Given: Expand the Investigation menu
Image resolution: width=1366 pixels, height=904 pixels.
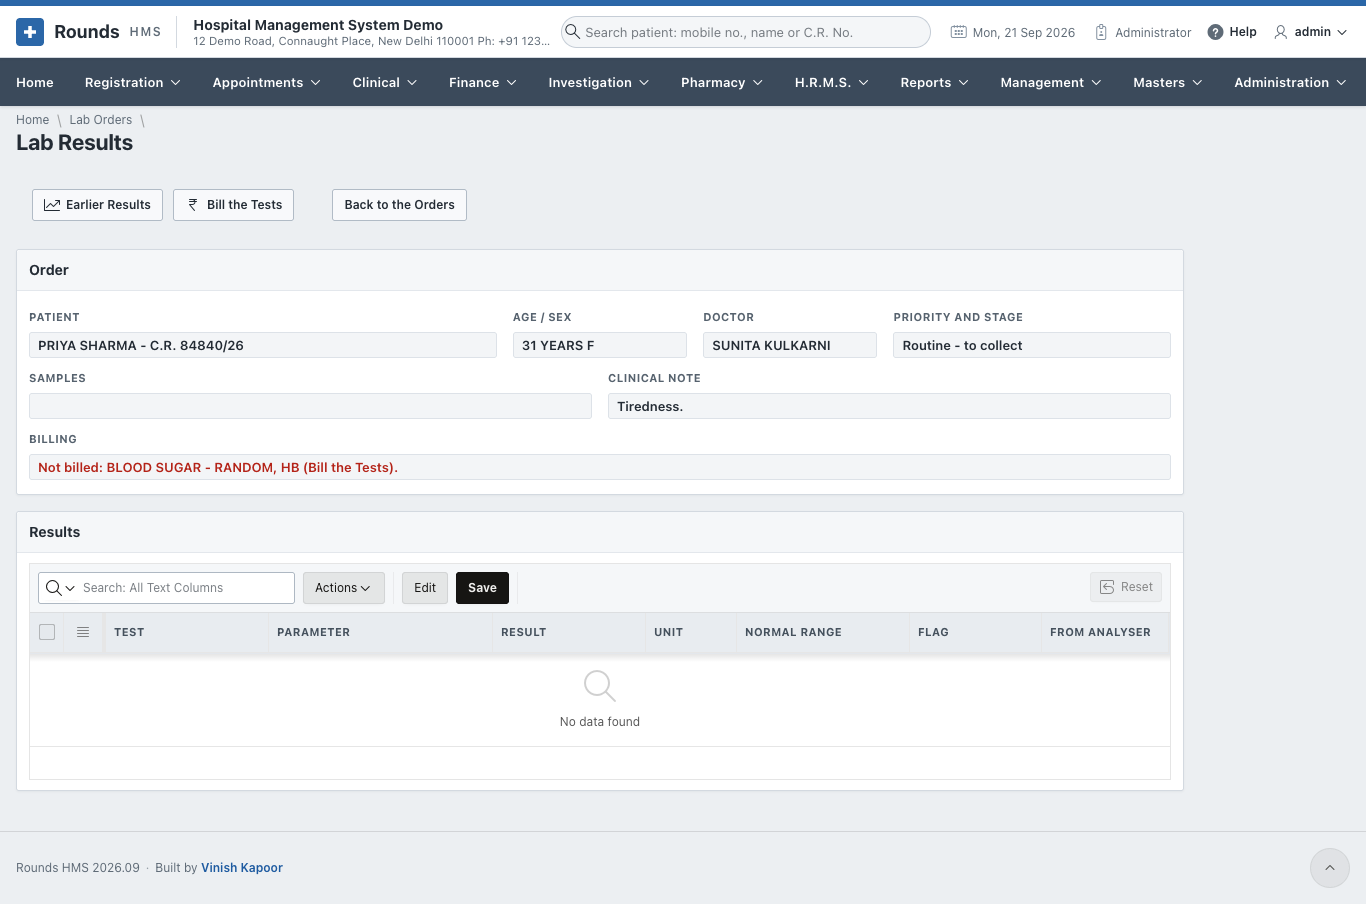Looking at the screenshot, I should (599, 82).
